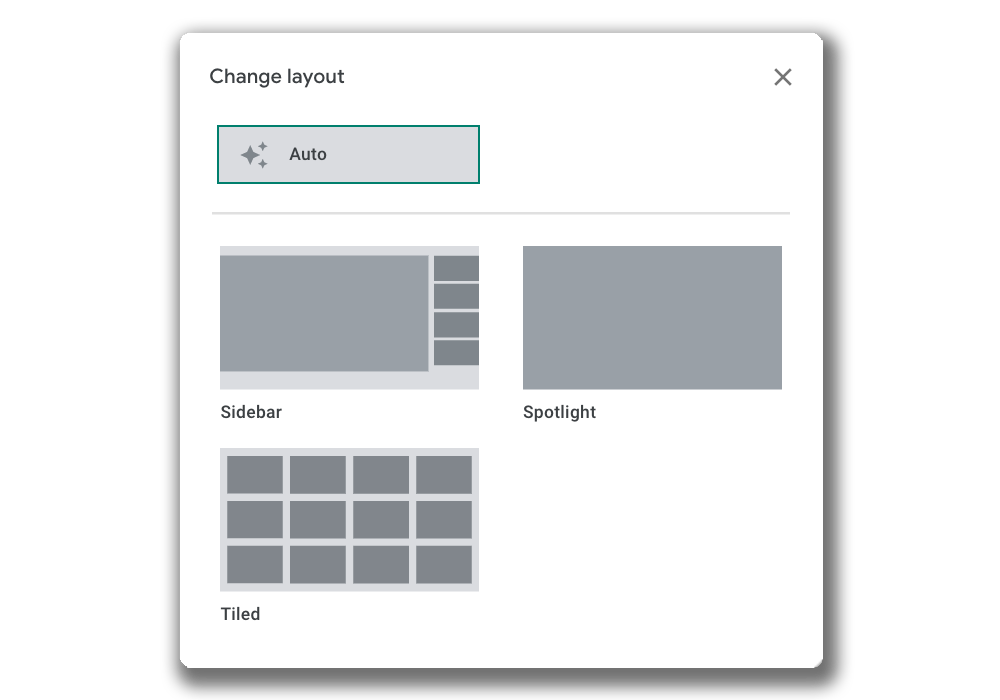1000x700 pixels.
Task: Pick the Spotlight layout preview
Action: tap(652, 317)
